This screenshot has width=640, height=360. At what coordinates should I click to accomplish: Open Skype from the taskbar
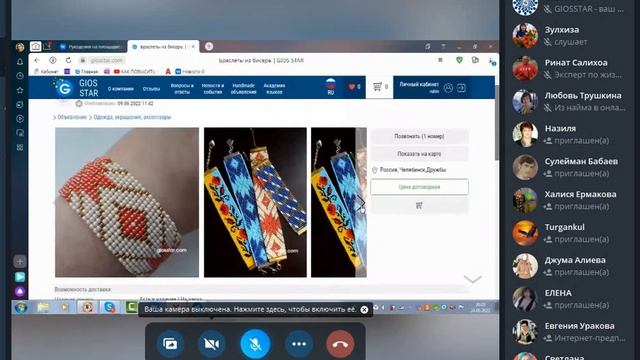pyautogui.click(x=109, y=307)
